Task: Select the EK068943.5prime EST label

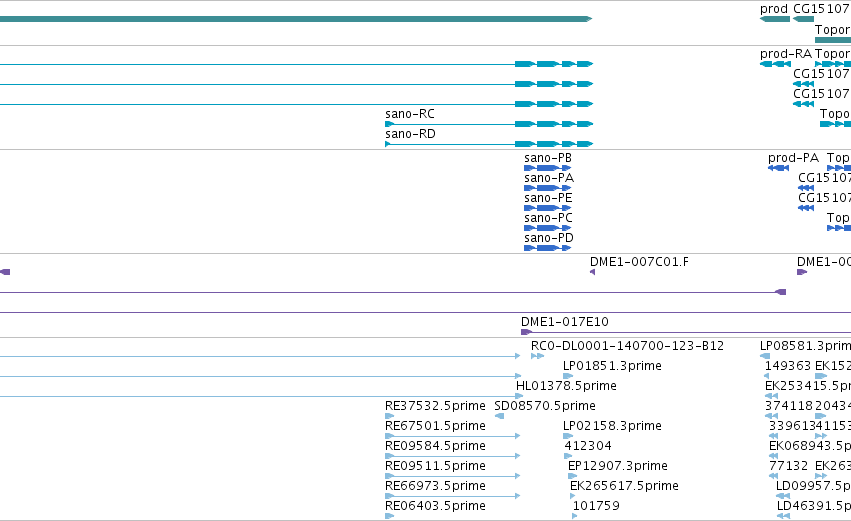Action: tap(810, 447)
